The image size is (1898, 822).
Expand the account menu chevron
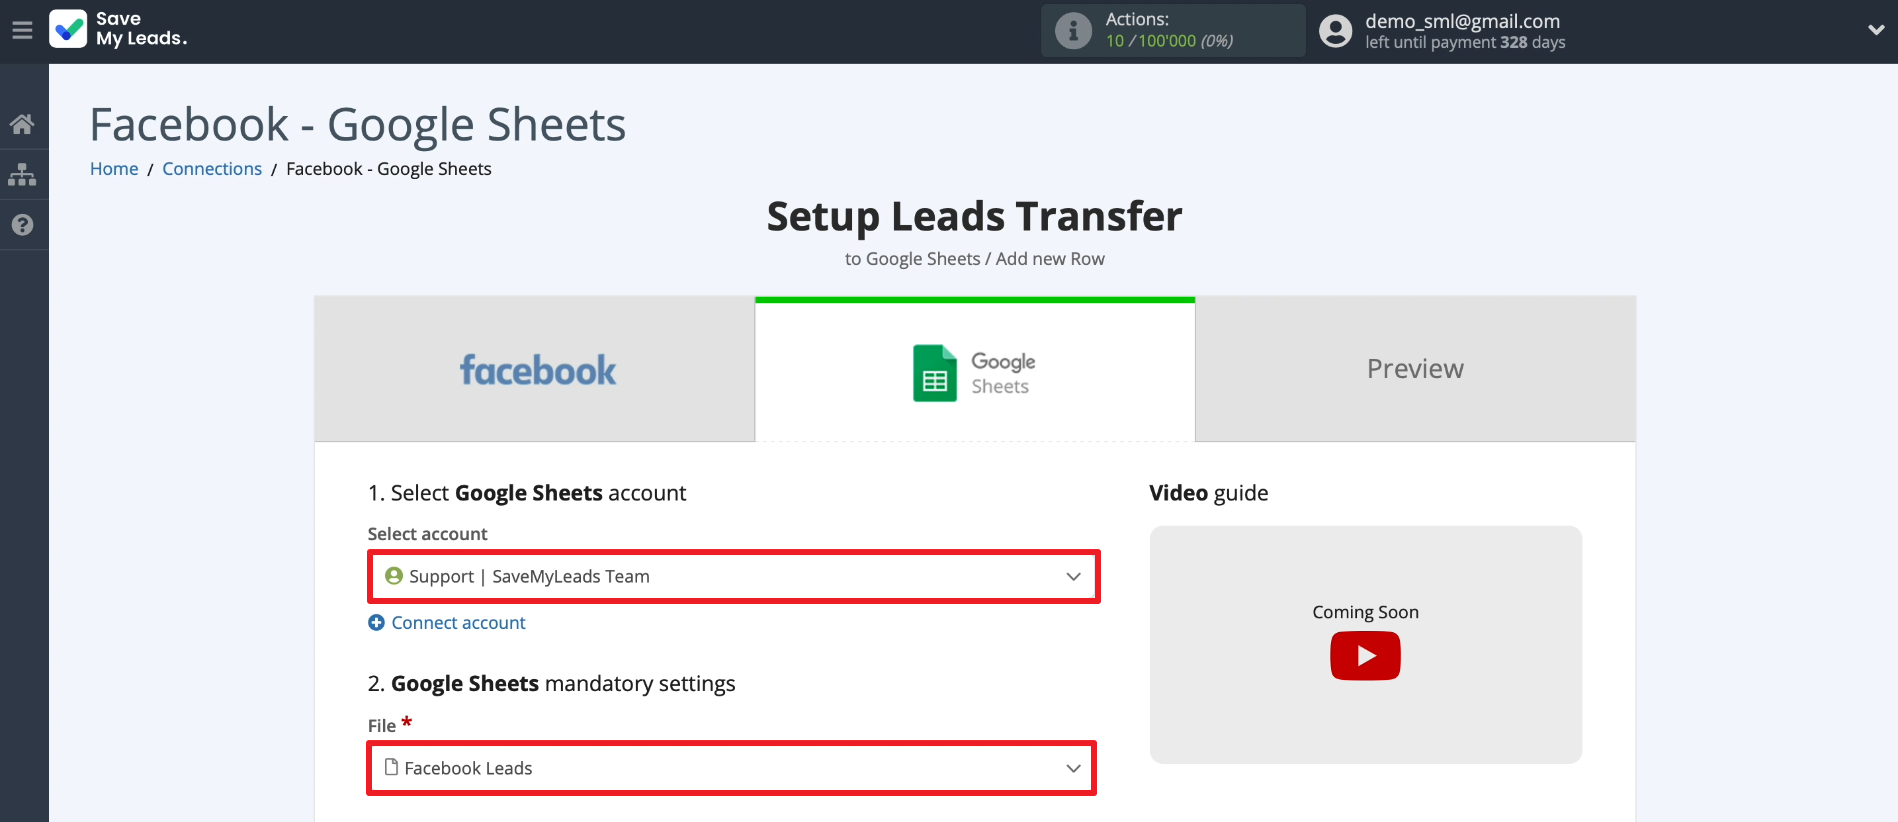pyautogui.click(x=1876, y=30)
